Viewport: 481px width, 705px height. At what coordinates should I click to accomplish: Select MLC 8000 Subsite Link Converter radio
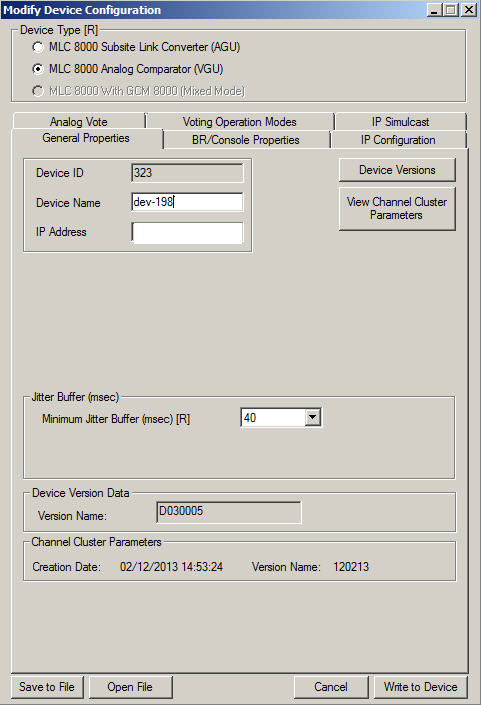[38, 47]
